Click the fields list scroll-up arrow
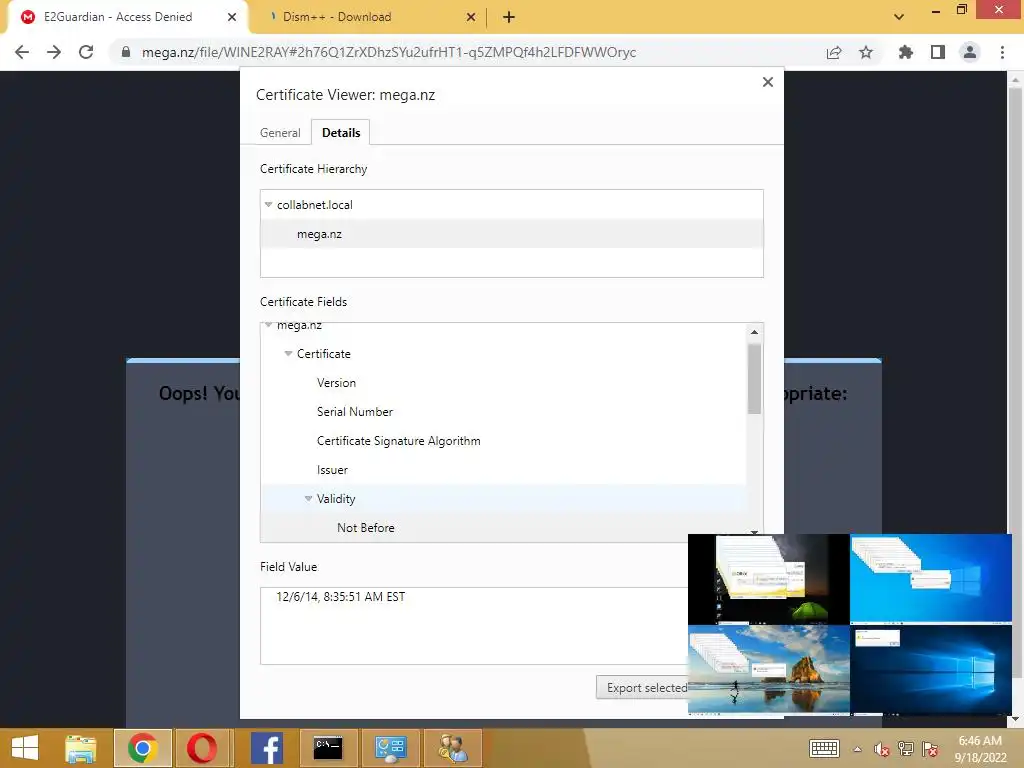 tap(754, 332)
